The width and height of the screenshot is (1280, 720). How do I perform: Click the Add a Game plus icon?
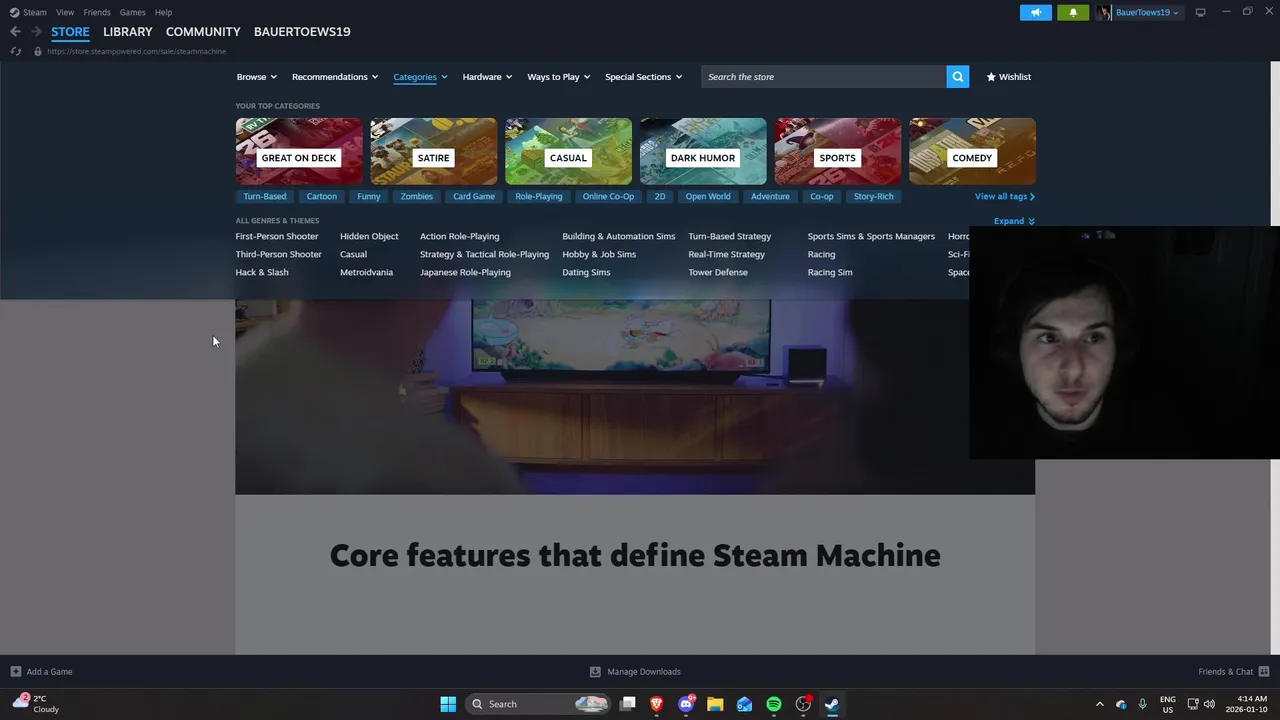pyautogui.click(x=15, y=672)
